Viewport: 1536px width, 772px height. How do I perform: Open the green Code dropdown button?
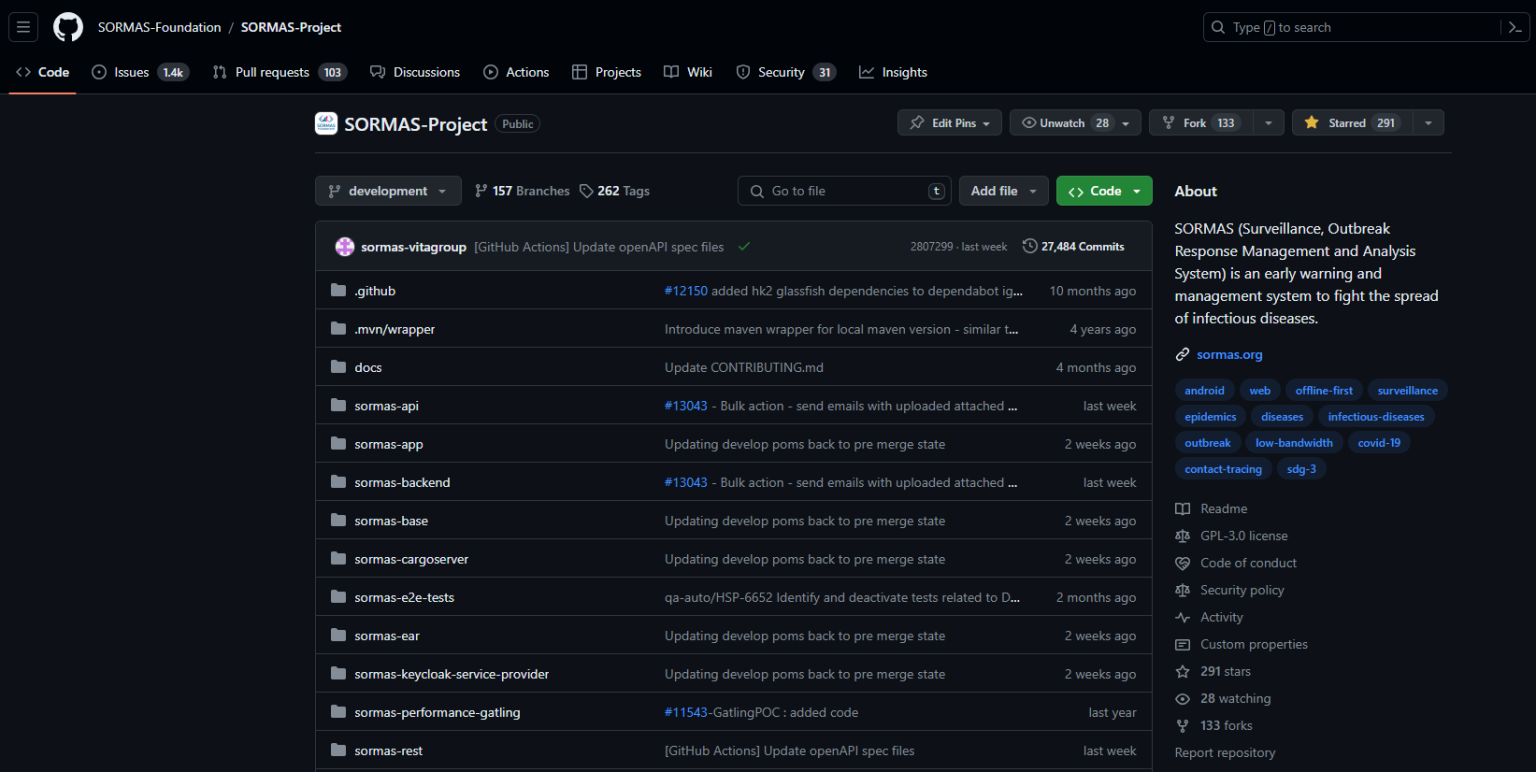pyautogui.click(x=1104, y=191)
